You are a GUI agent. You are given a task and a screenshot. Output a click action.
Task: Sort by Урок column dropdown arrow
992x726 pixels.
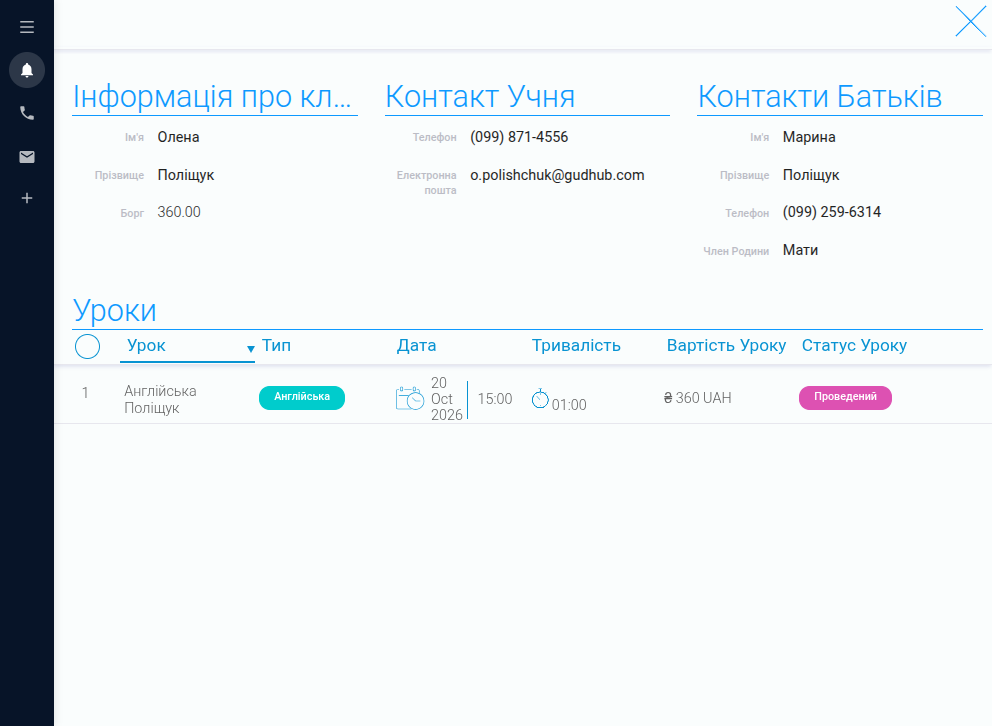tap(251, 348)
